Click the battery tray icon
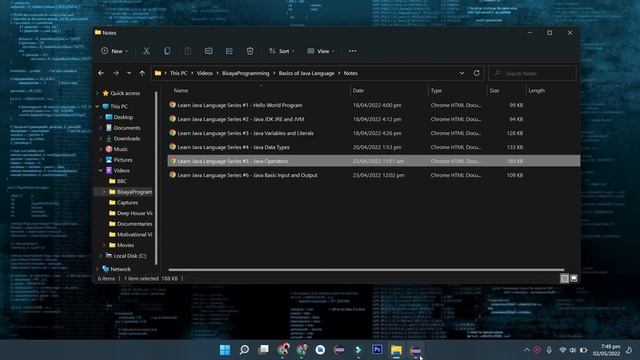 click(583, 350)
